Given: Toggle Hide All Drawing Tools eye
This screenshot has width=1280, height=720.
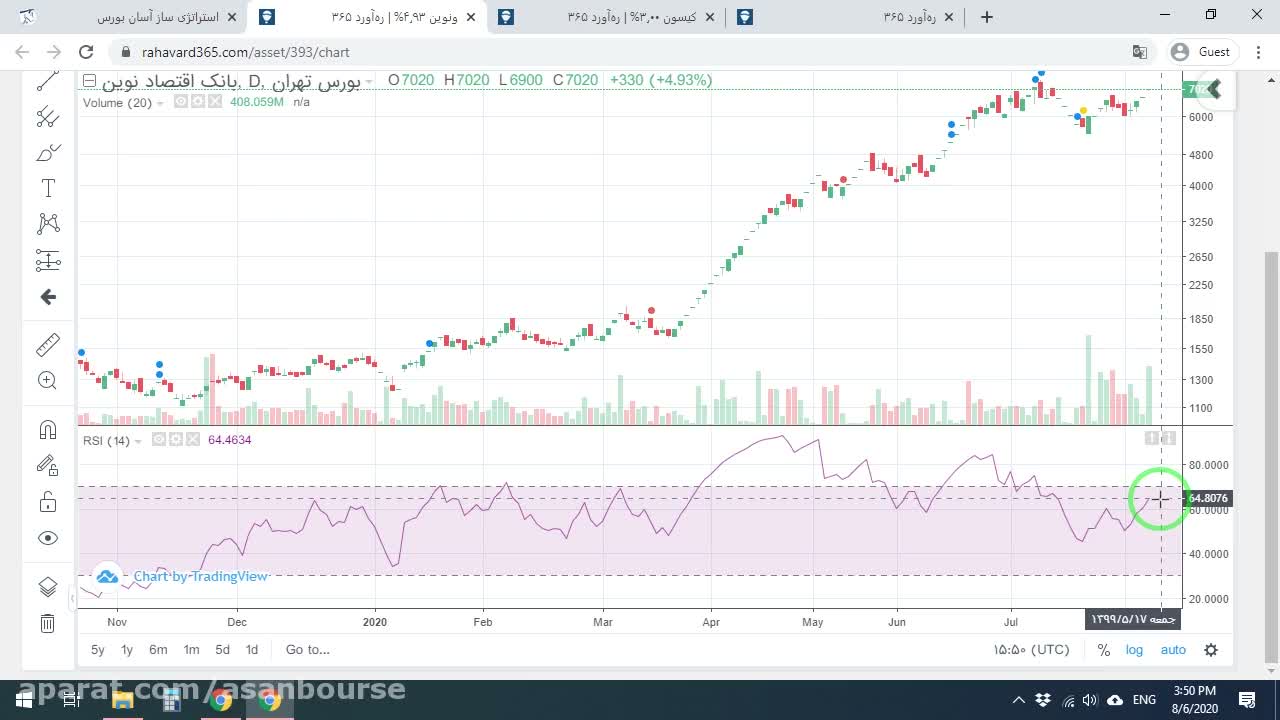Looking at the screenshot, I should coord(48,538).
